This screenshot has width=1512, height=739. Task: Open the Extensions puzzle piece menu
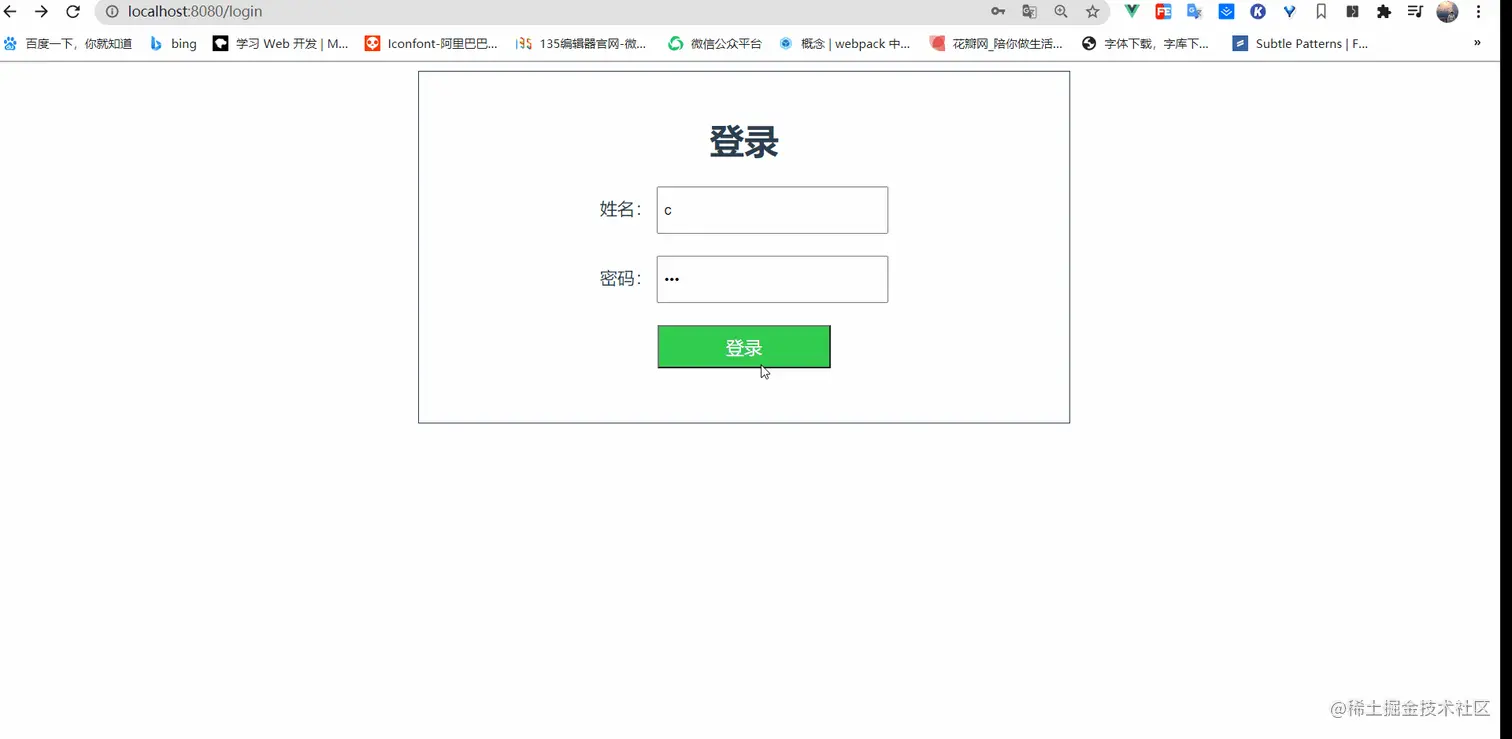point(1384,12)
